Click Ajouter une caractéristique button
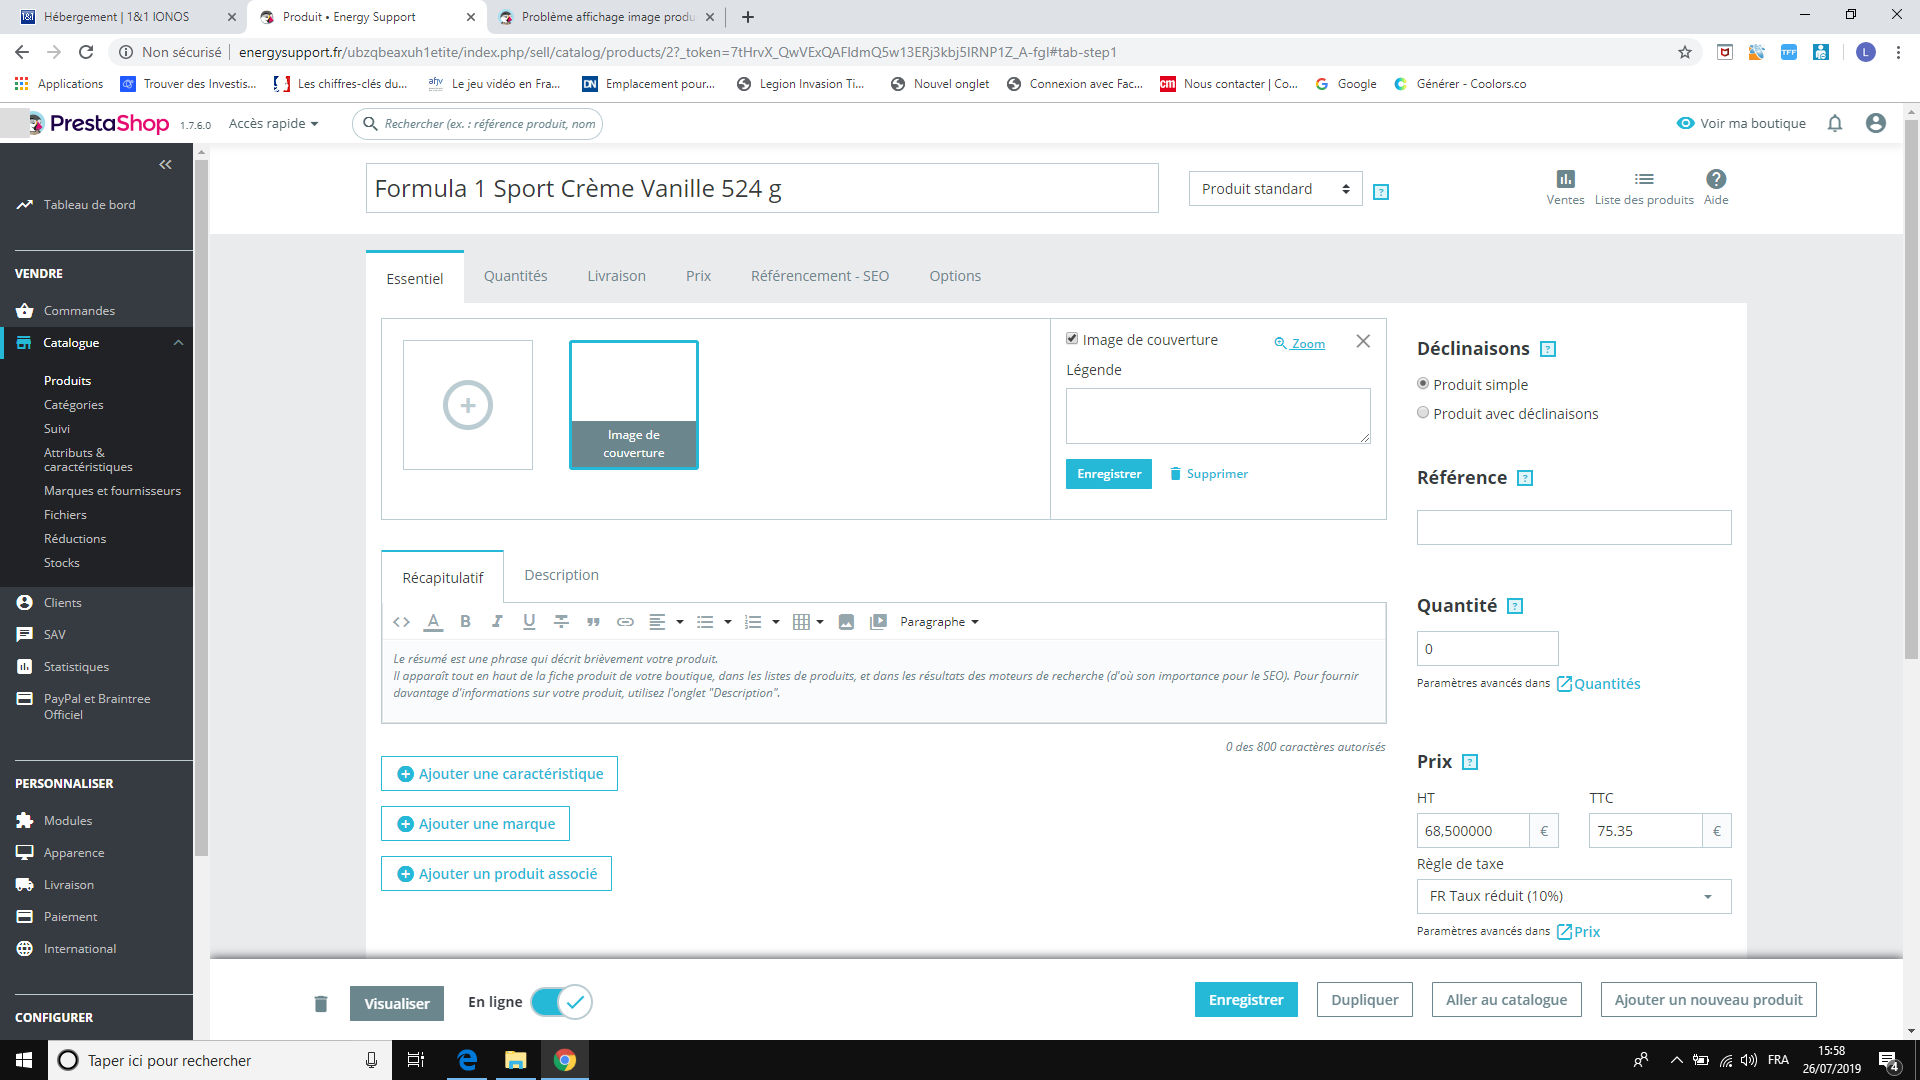The width and height of the screenshot is (1920, 1080). click(x=499, y=774)
